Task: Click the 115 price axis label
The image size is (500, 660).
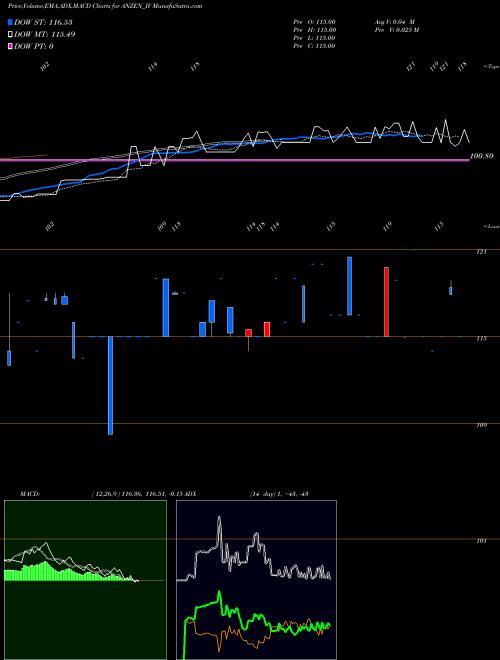Action: click(x=482, y=338)
